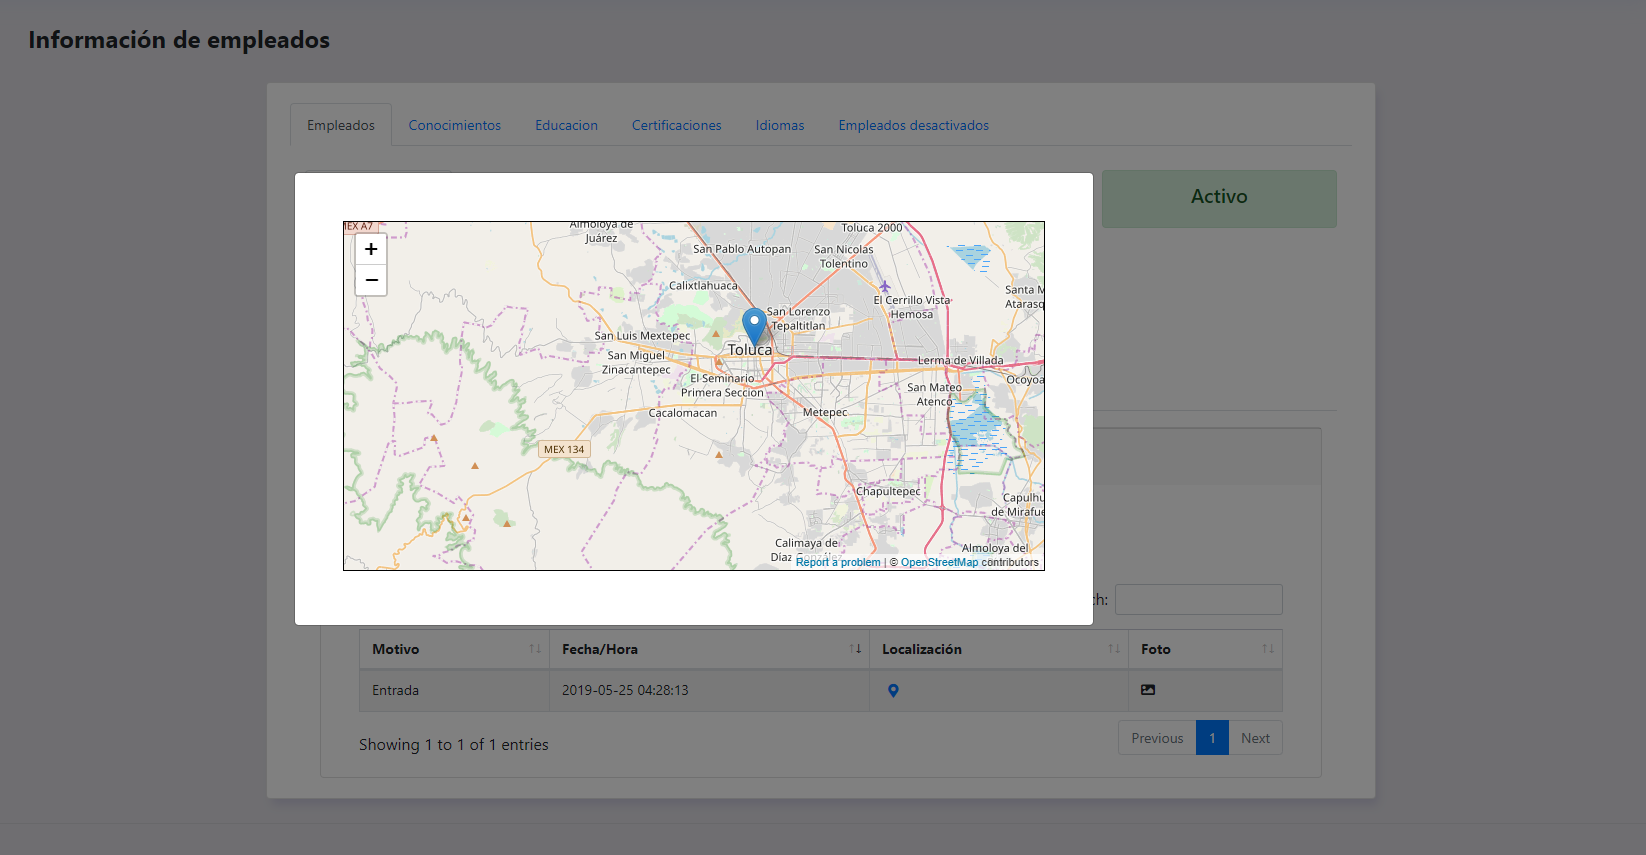Click the blue location marker on Toluca
1646x855 pixels.
click(x=754, y=327)
